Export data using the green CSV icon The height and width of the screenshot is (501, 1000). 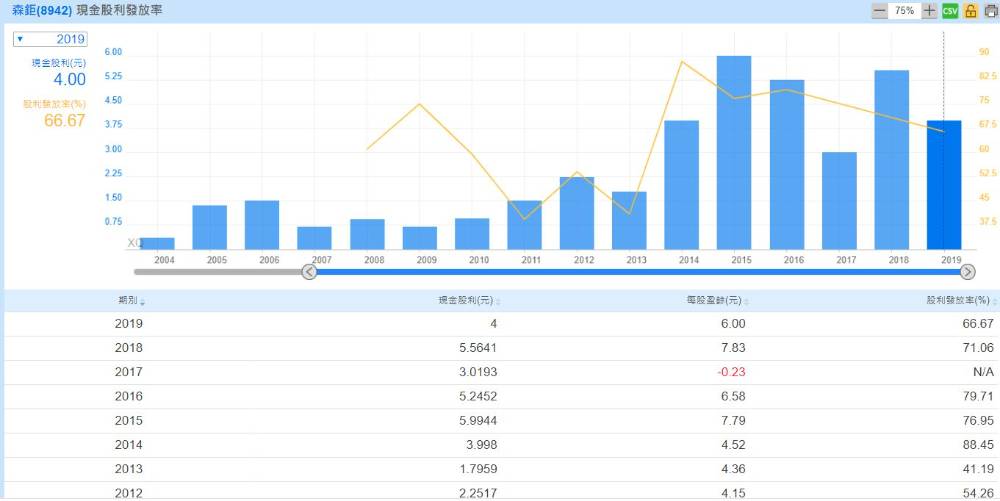pyautogui.click(x=950, y=11)
